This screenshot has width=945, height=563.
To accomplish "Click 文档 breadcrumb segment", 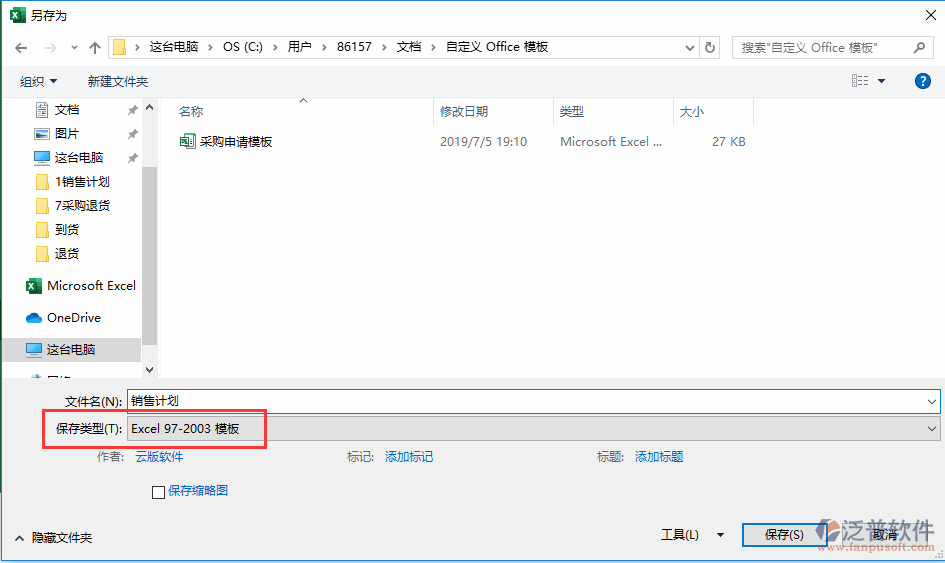I will click(409, 47).
